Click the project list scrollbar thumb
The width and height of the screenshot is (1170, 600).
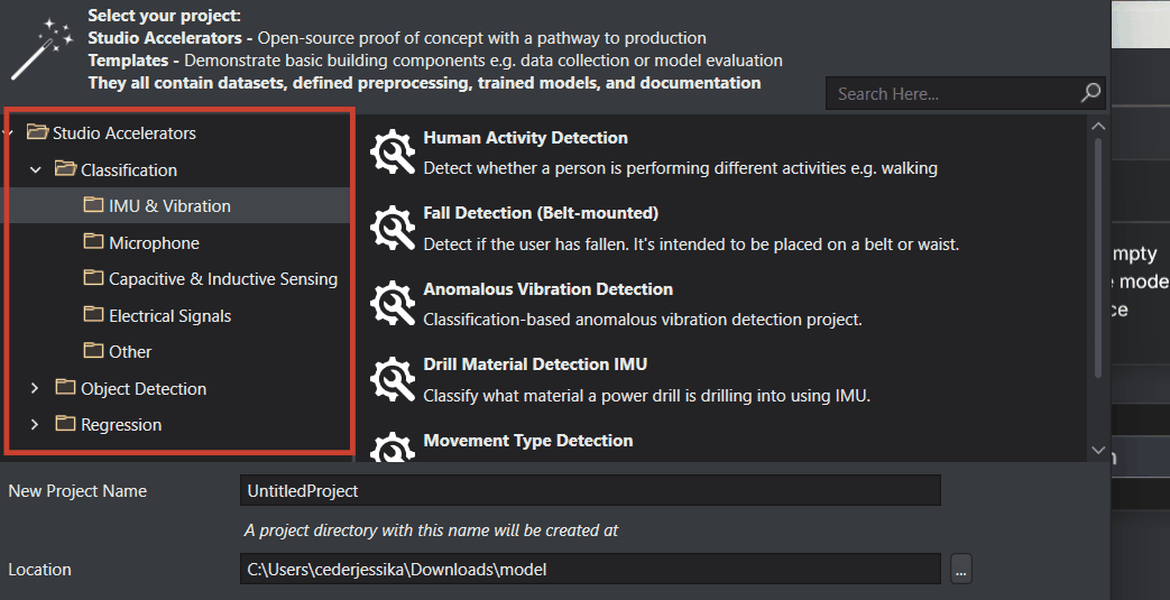pyautogui.click(x=1098, y=257)
